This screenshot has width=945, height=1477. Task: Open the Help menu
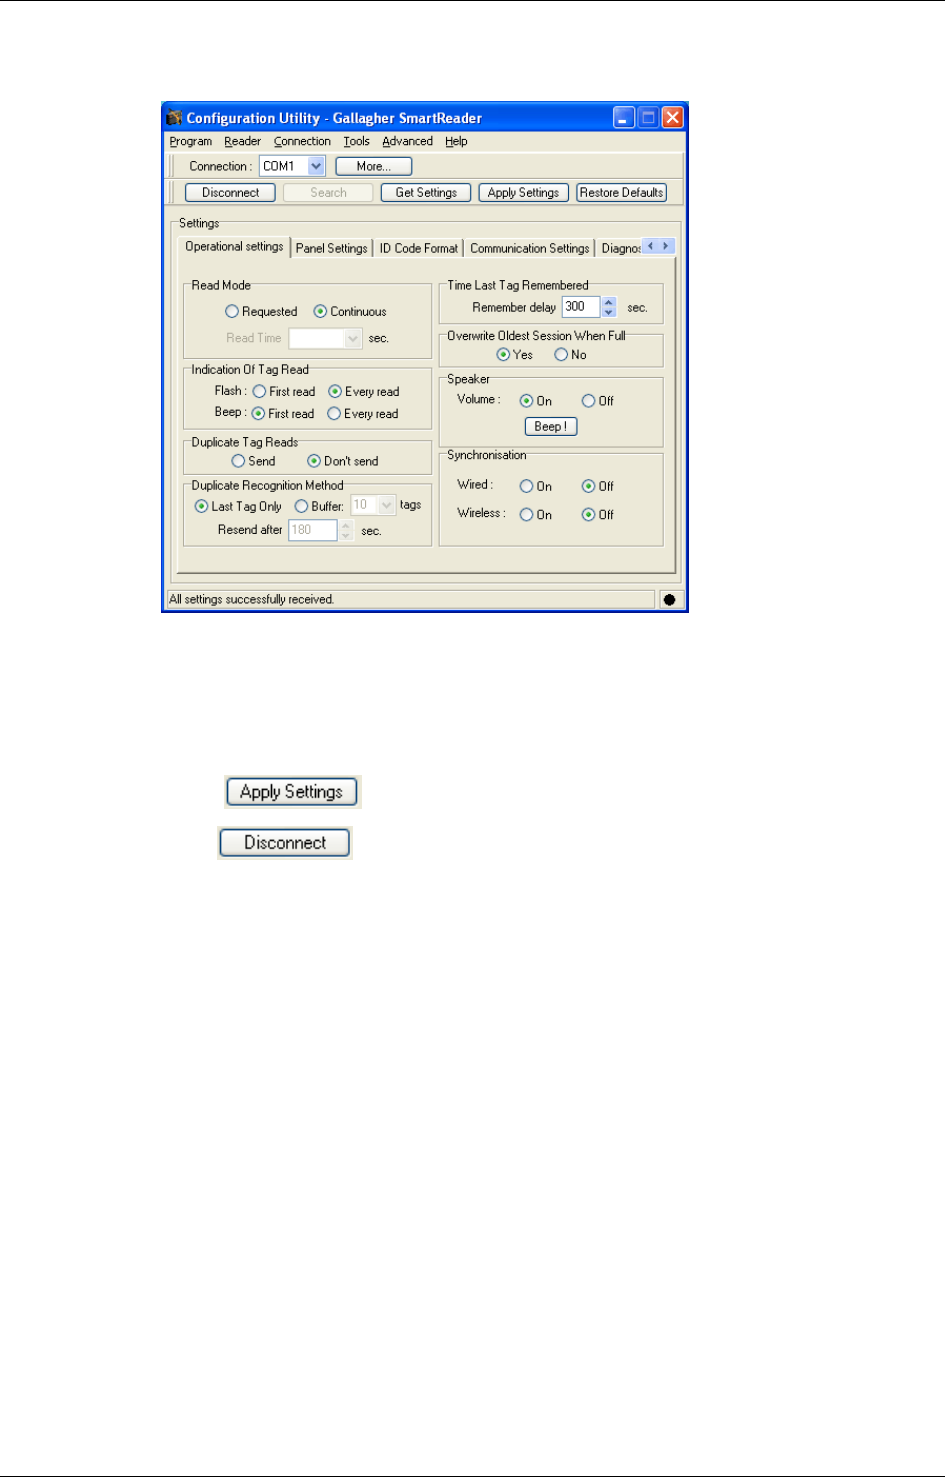[x=457, y=142]
